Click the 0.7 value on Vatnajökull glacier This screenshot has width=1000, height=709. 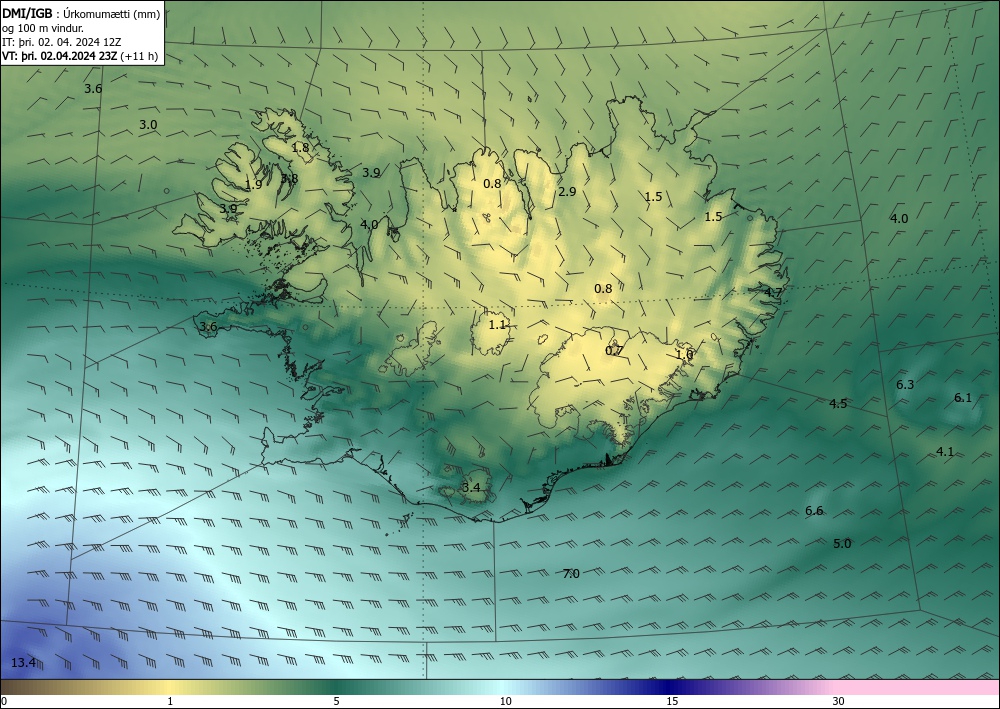tap(614, 351)
